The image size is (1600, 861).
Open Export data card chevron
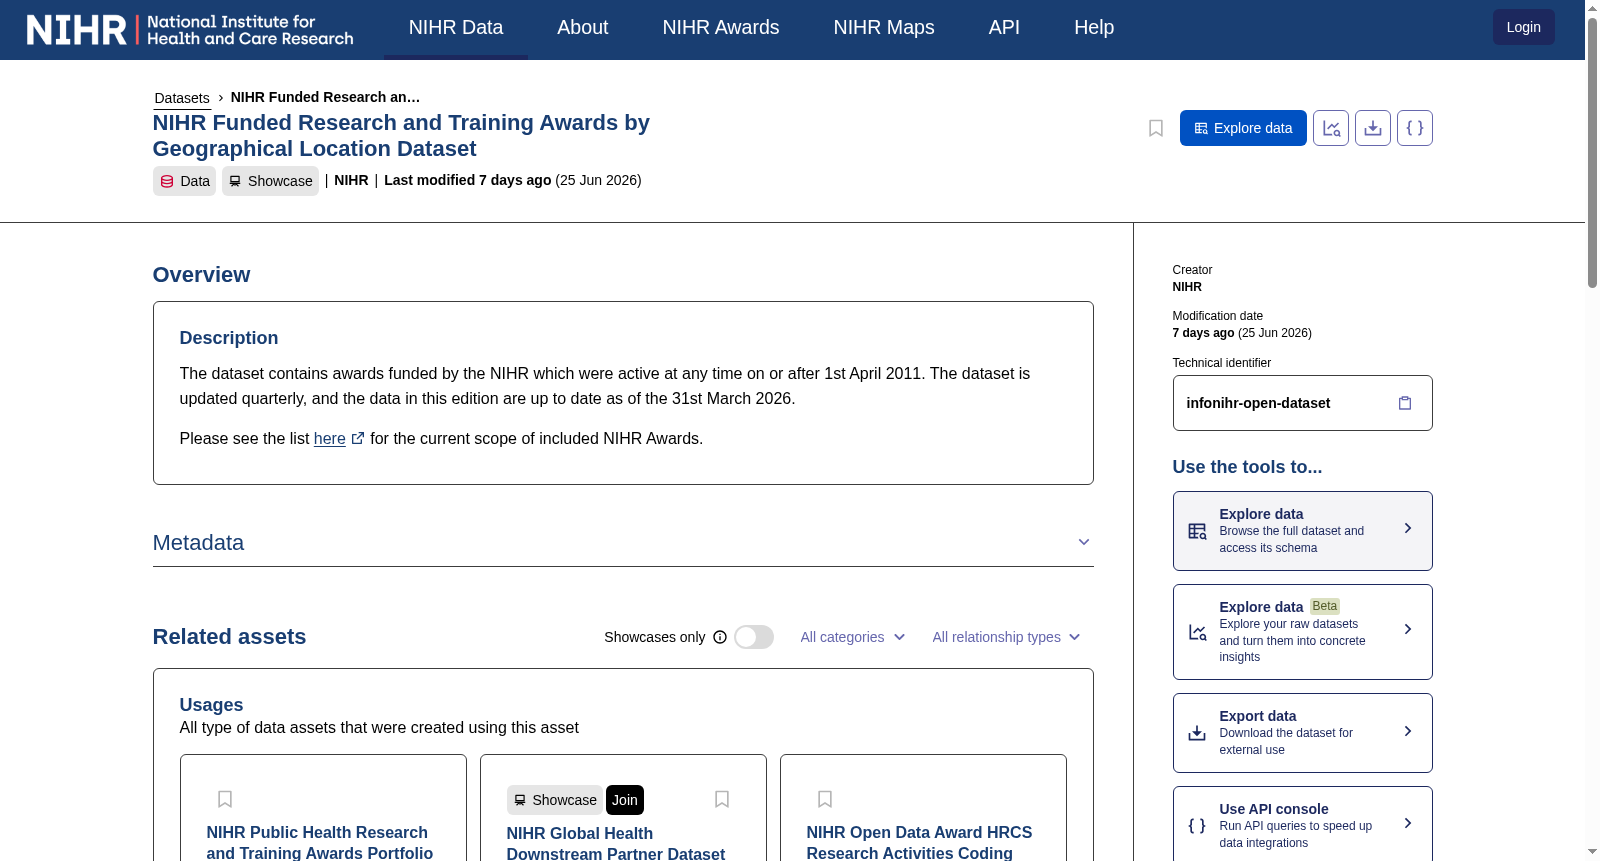(1408, 731)
